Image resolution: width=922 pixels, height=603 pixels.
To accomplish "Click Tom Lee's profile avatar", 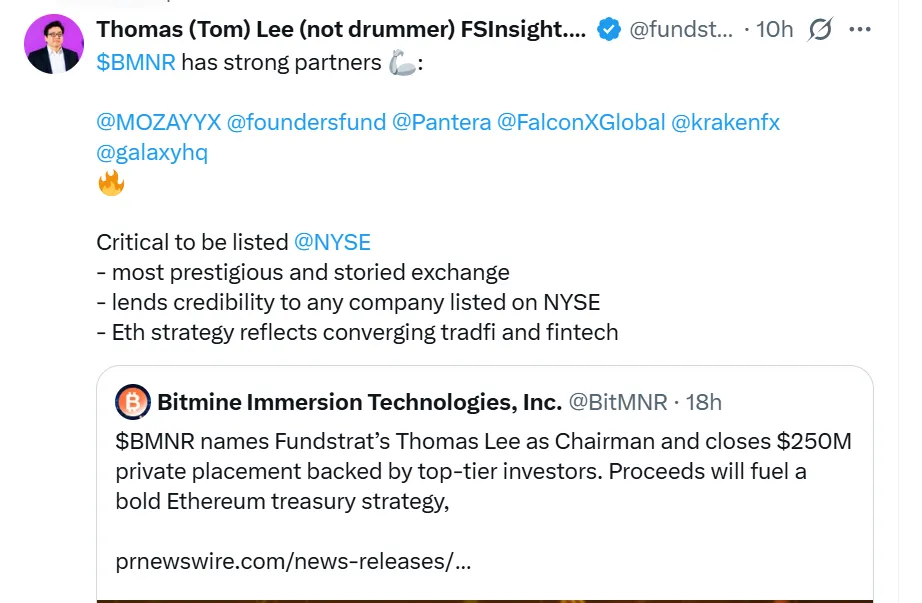I will pos(54,44).
